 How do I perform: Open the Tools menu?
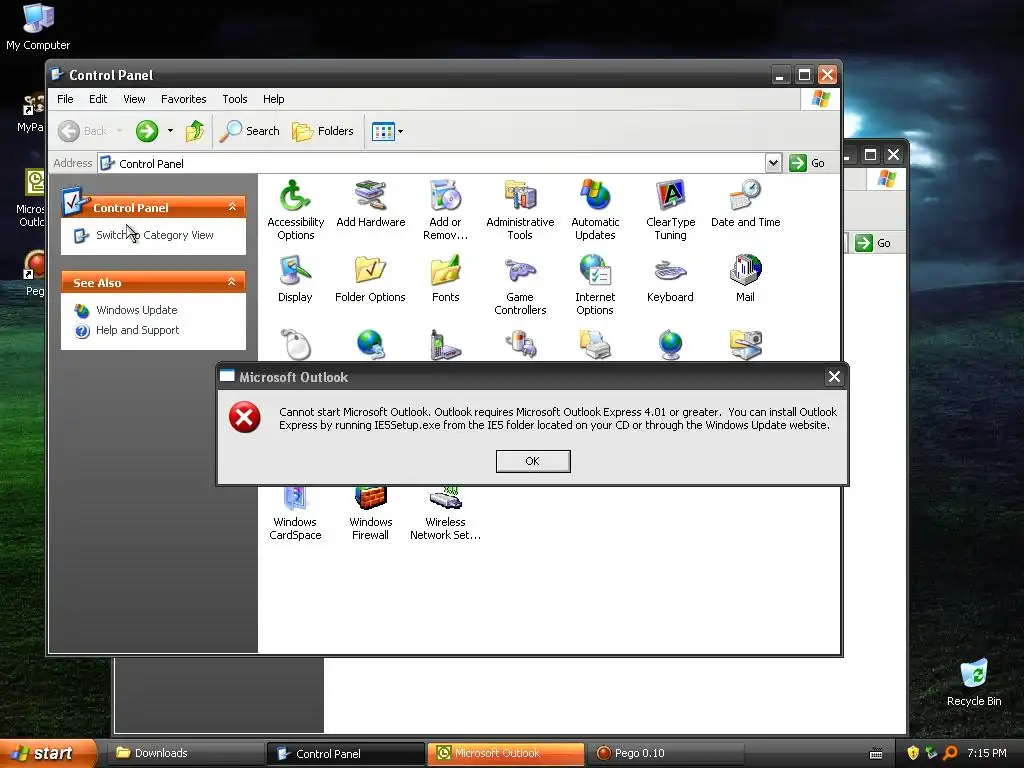[x=234, y=99]
